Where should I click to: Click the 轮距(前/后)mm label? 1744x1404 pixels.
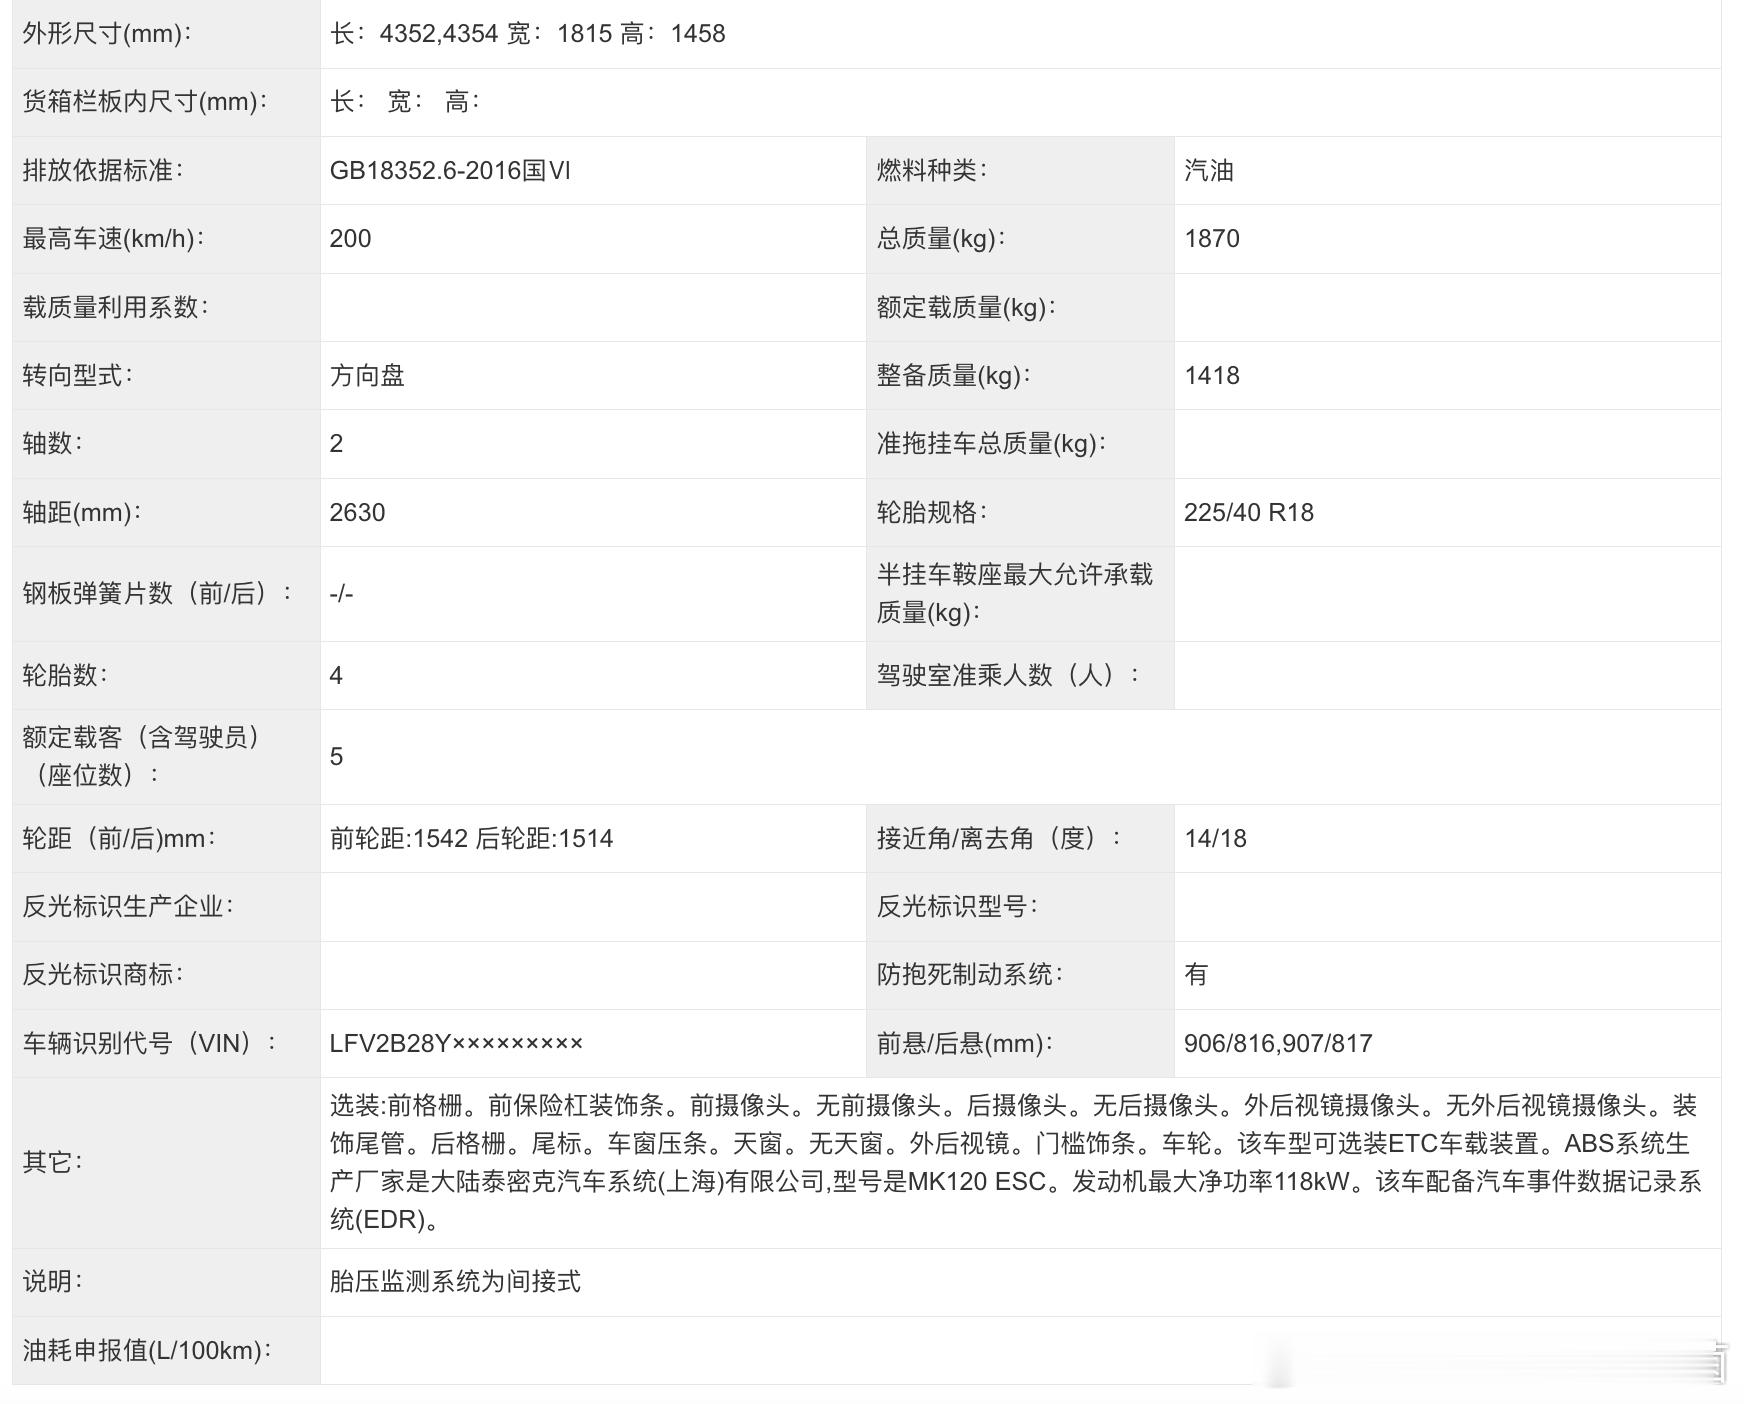pos(120,839)
